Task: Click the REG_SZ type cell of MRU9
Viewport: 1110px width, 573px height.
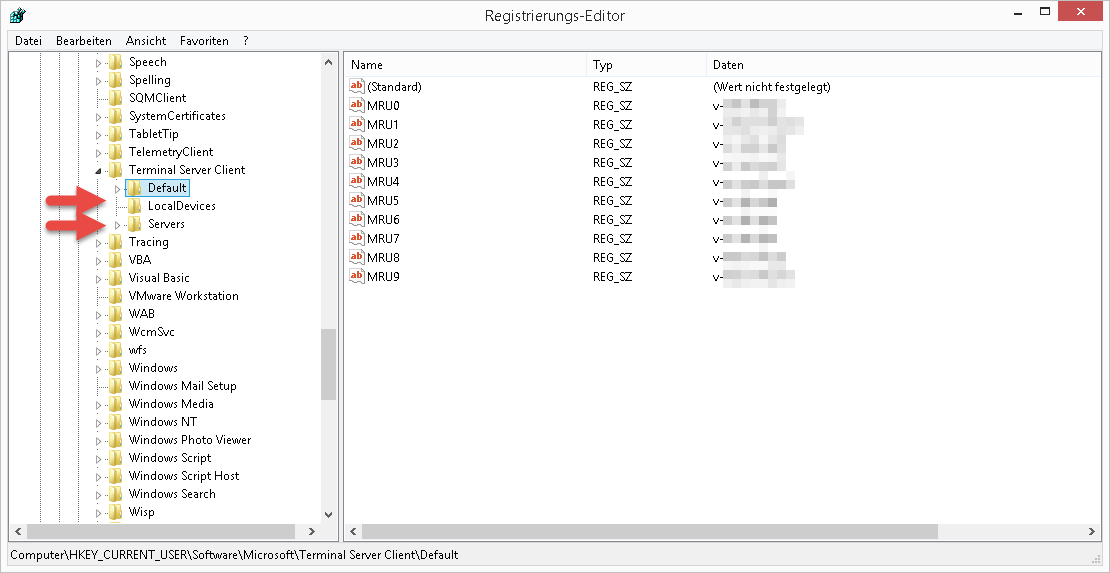Action: tap(612, 276)
